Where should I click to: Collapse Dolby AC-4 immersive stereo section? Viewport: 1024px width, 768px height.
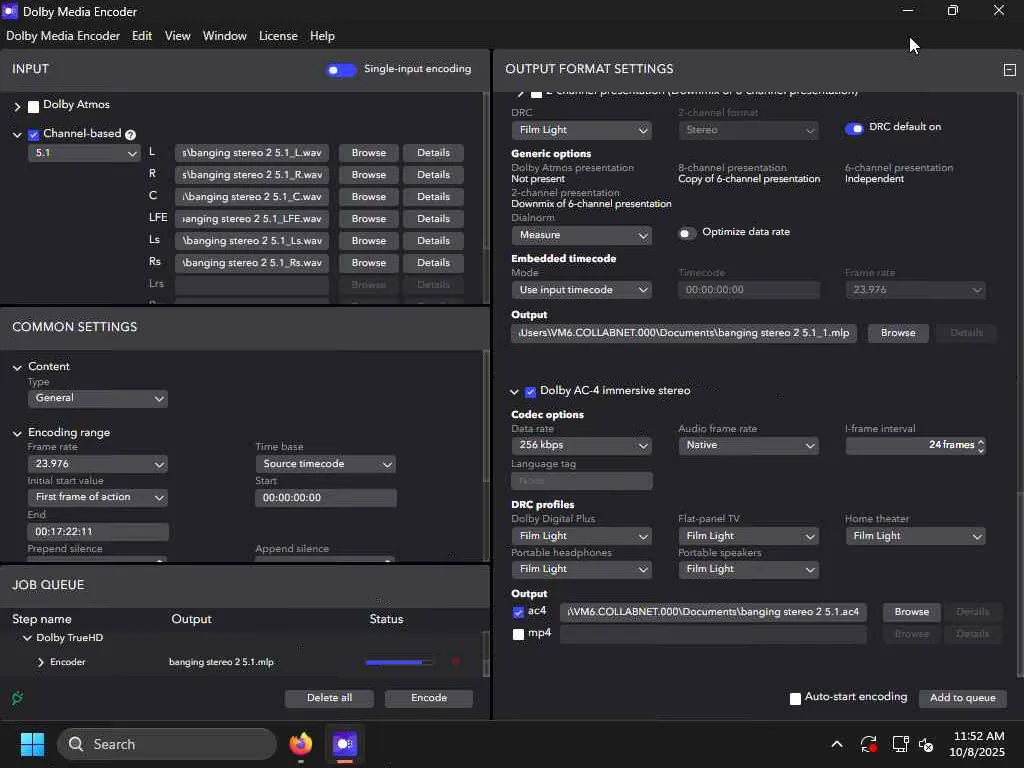[x=514, y=392]
